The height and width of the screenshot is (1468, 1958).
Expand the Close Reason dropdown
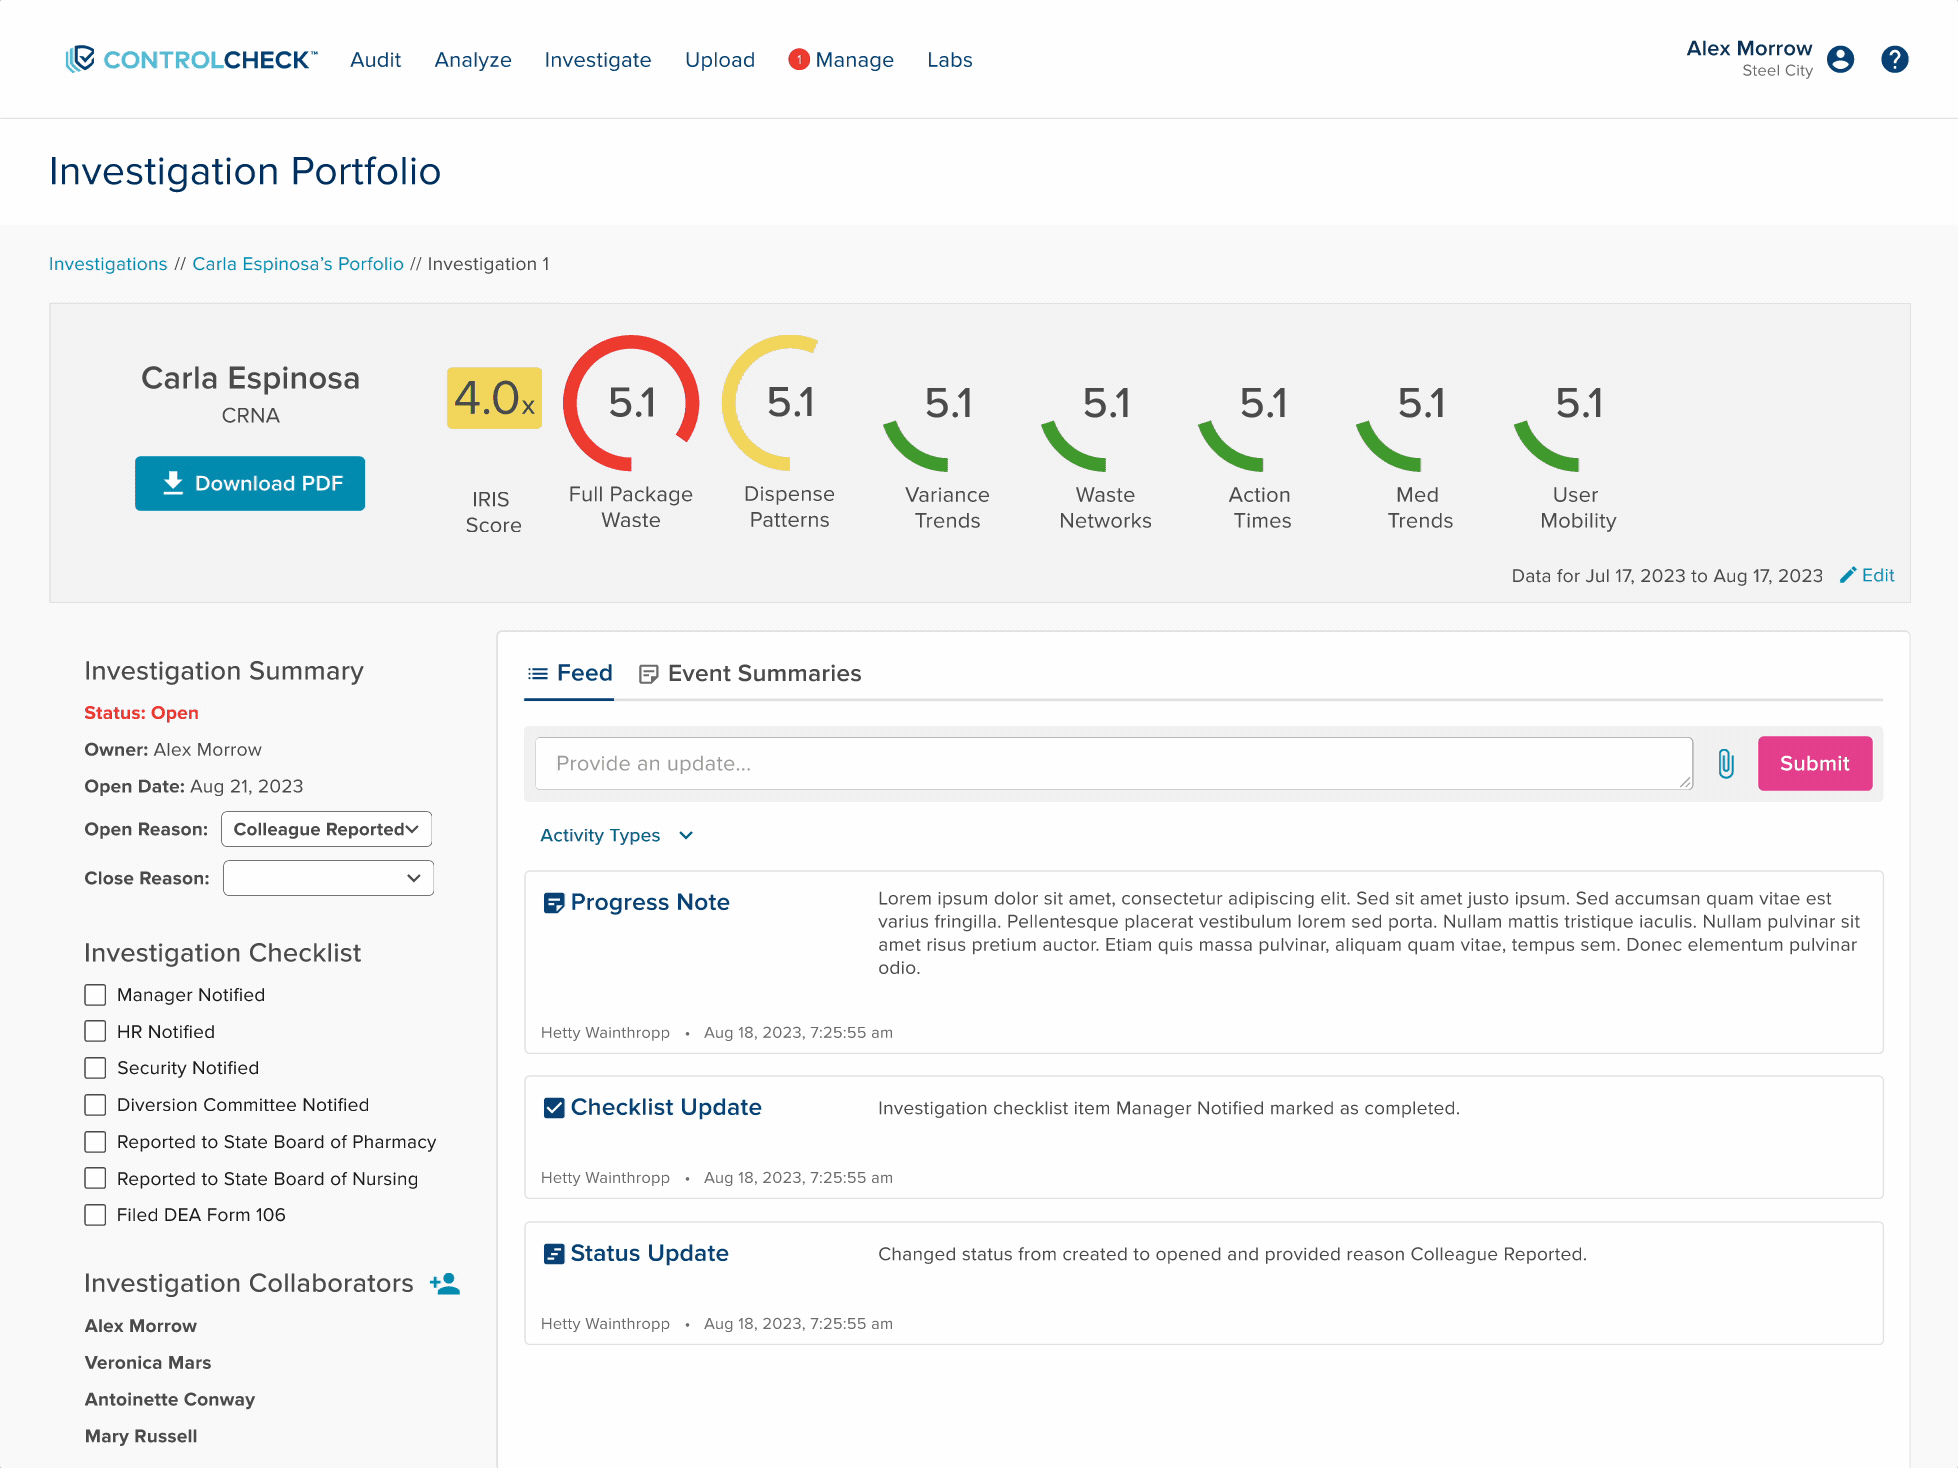[x=328, y=878]
